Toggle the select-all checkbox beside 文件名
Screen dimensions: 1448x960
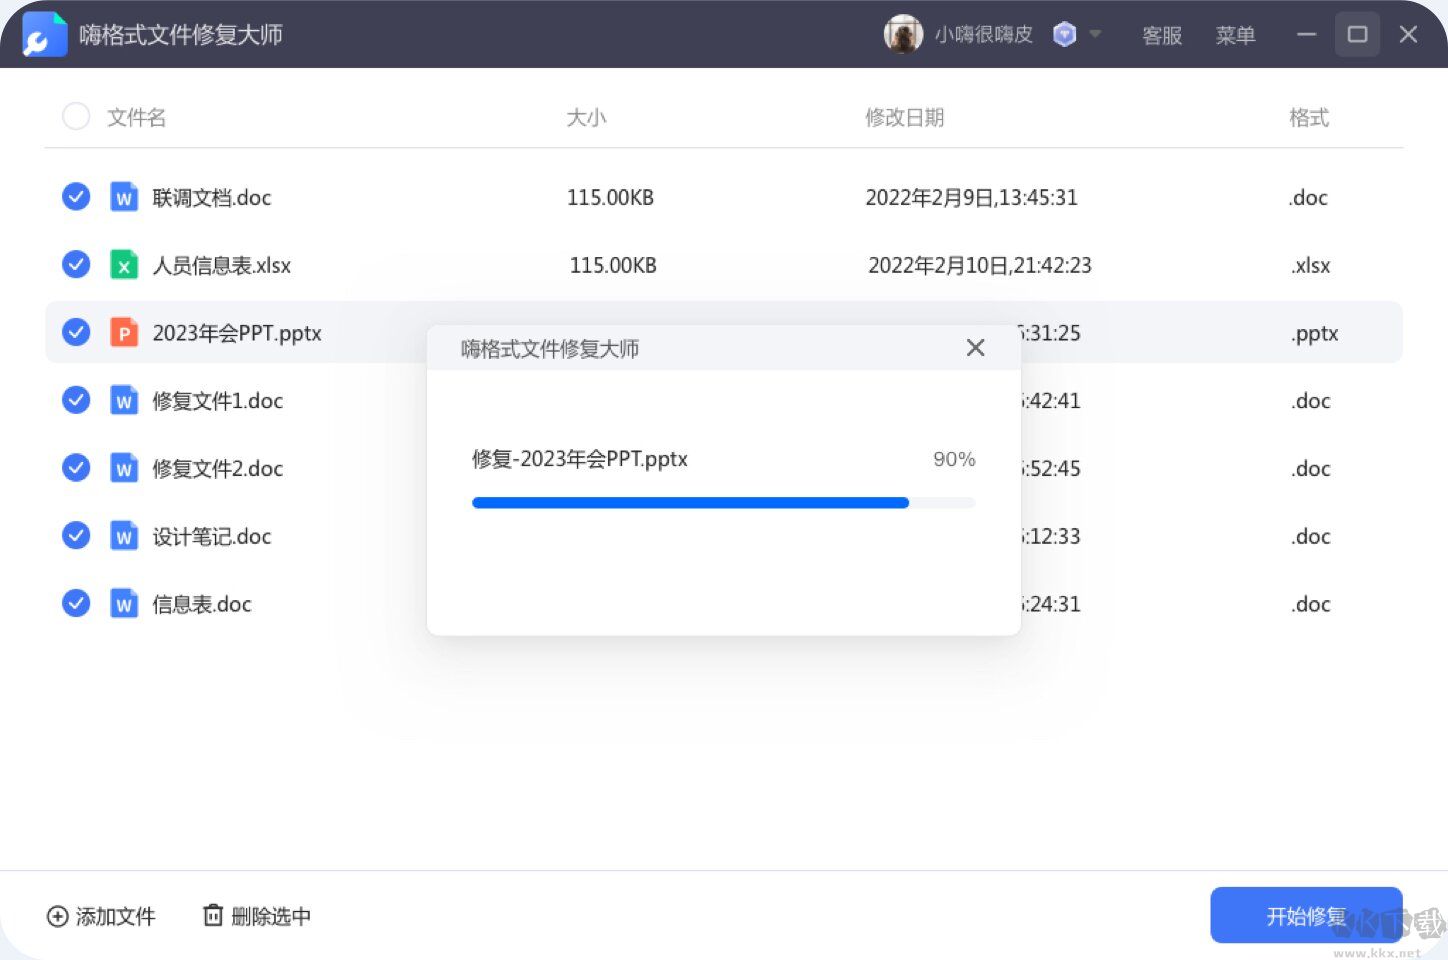76,117
